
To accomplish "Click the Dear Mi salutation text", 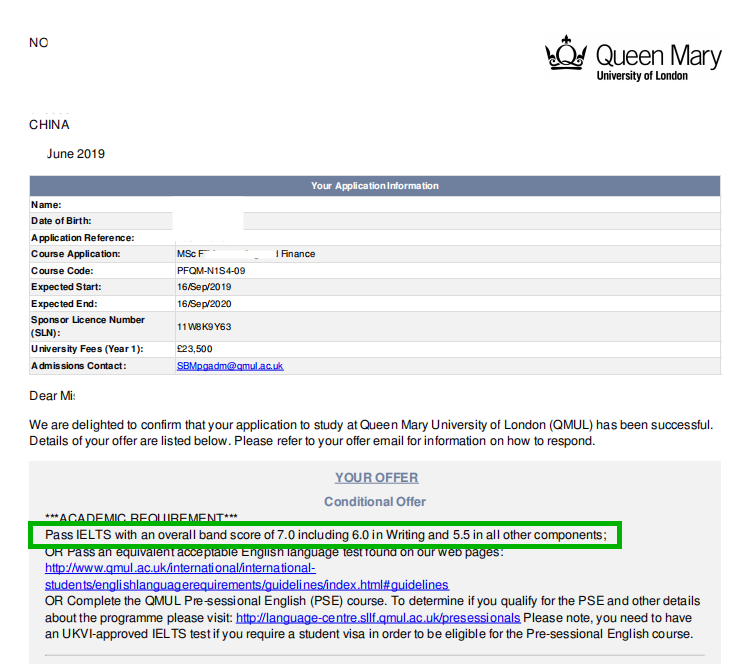I will click(x=52, y=396).
